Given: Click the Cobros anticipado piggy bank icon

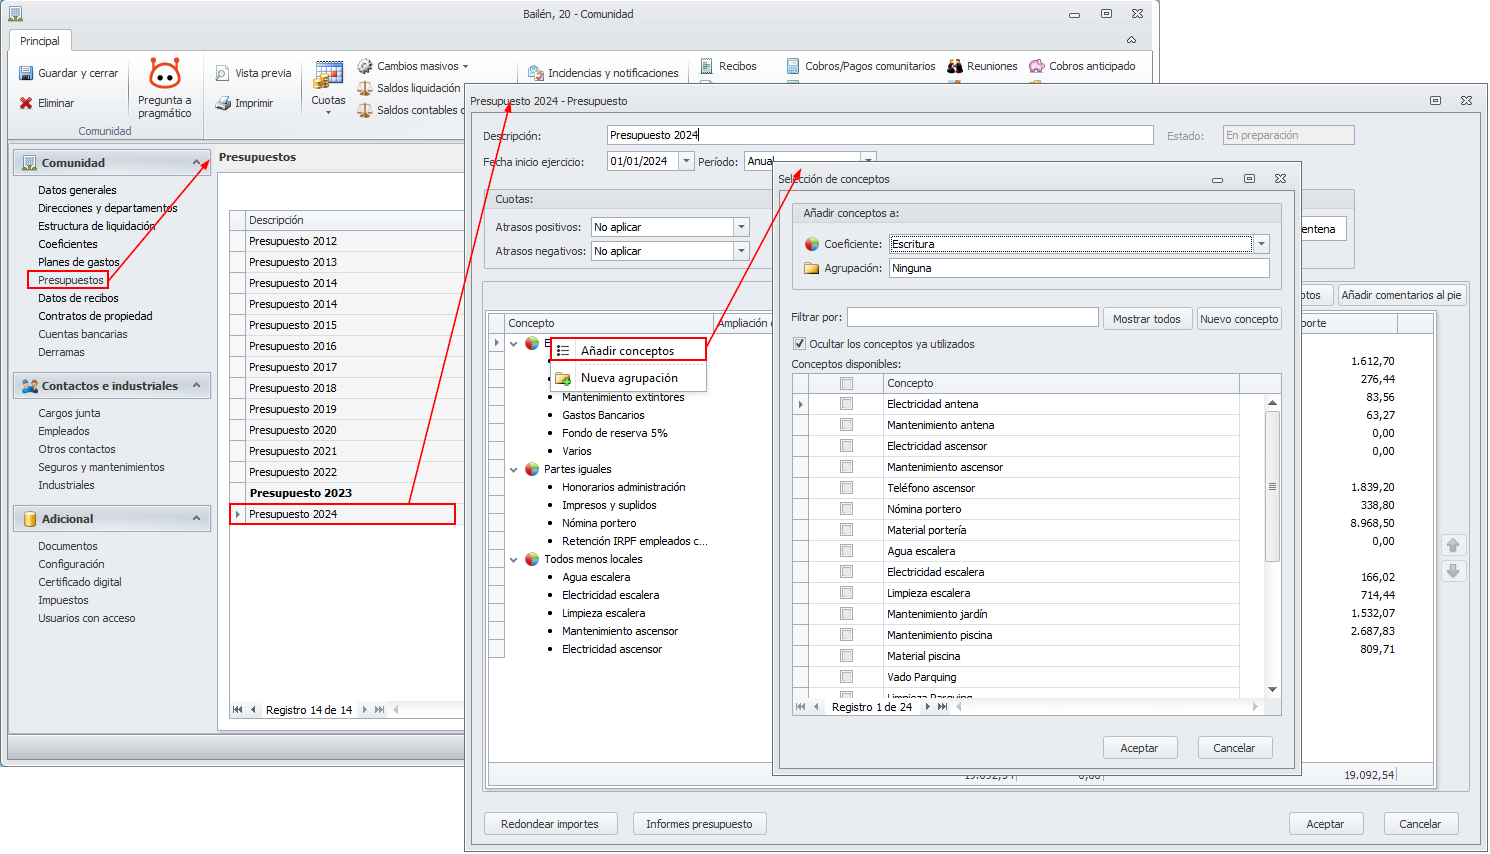Looking at the screenshot, I should point(1037,66).
